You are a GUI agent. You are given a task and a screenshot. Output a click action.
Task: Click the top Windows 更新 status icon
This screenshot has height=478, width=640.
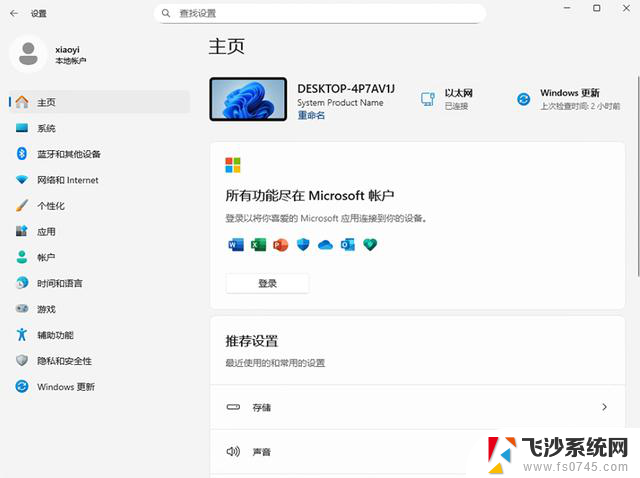tap(524, 99)
